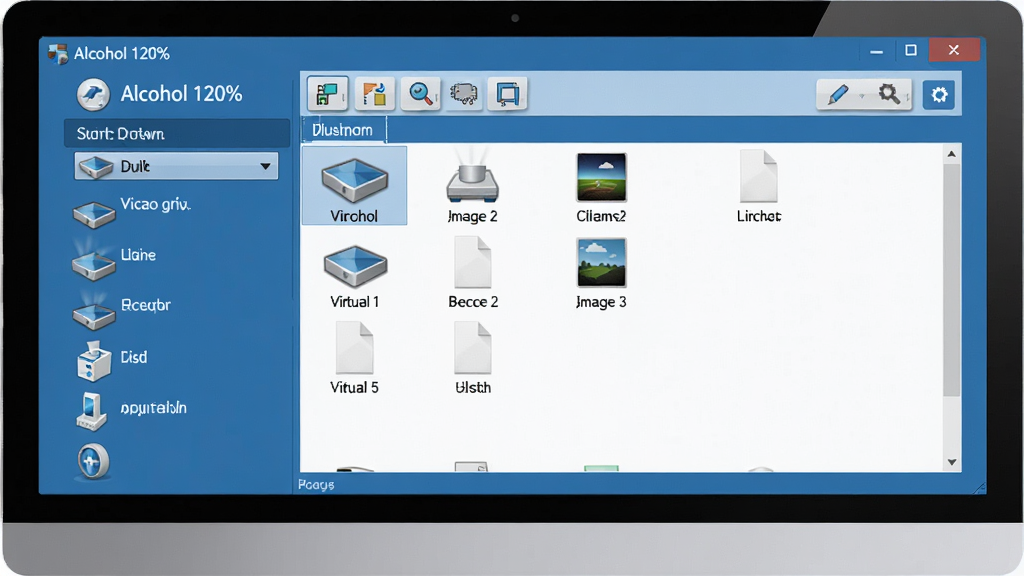Click the gray chip toolbar icon
The image size is (1024, 576).
tap(464, 94)
